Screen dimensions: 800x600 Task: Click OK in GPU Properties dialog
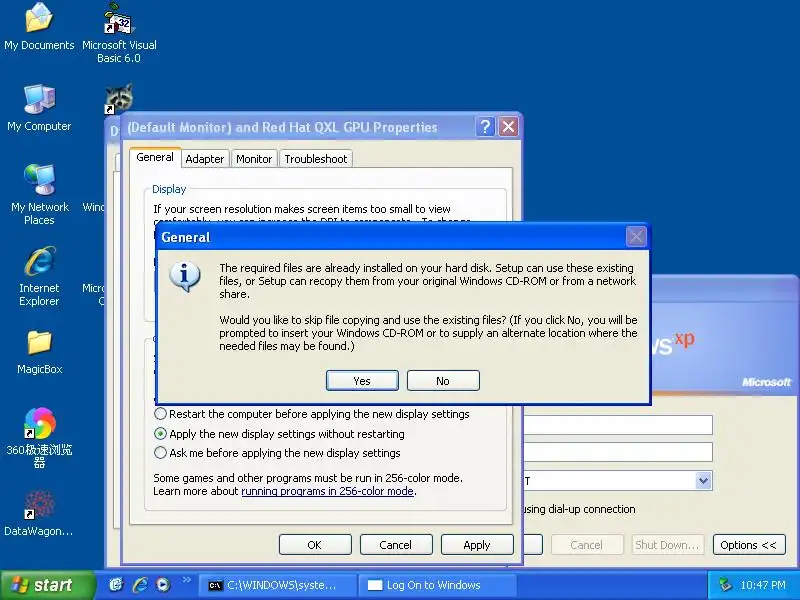[315, 544]
